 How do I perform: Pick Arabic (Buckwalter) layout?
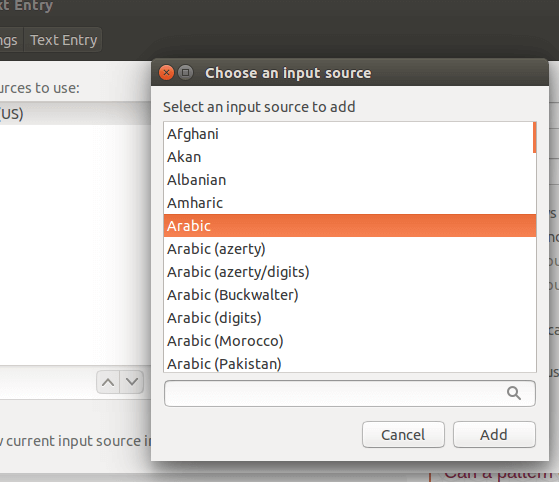point(350,295)
